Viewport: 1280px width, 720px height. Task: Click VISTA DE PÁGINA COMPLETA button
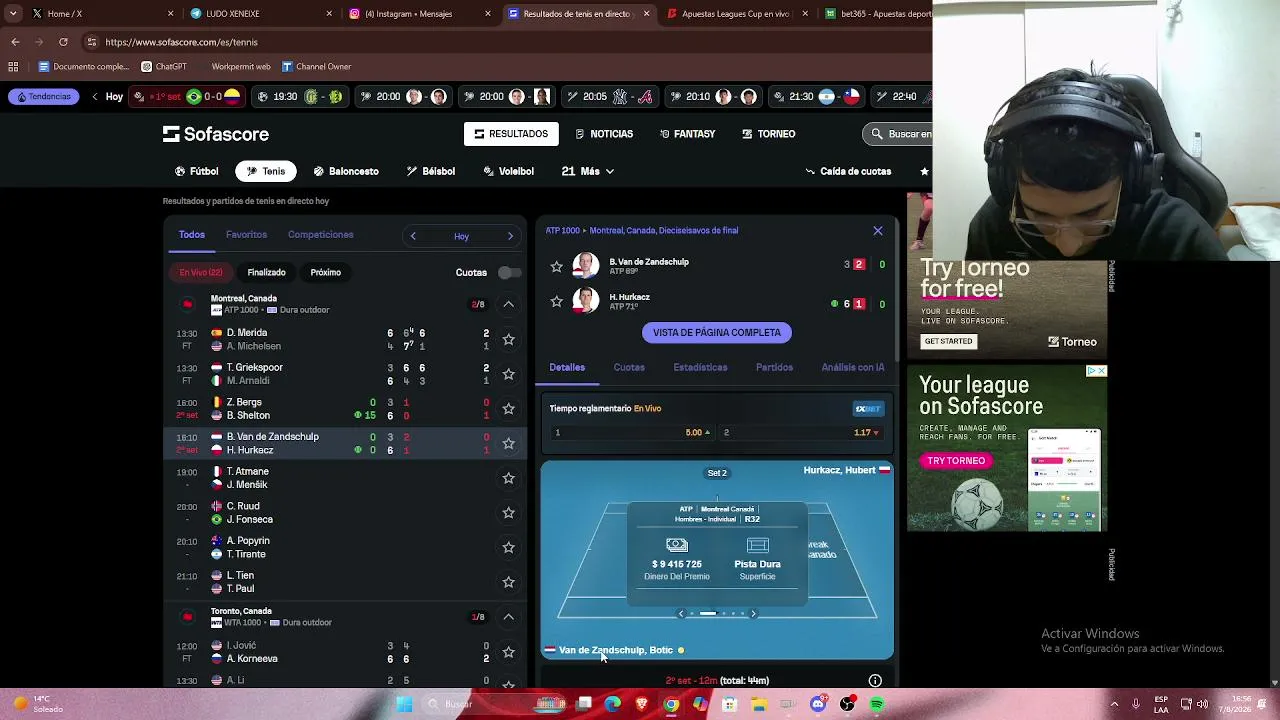[x=717, y=333]
